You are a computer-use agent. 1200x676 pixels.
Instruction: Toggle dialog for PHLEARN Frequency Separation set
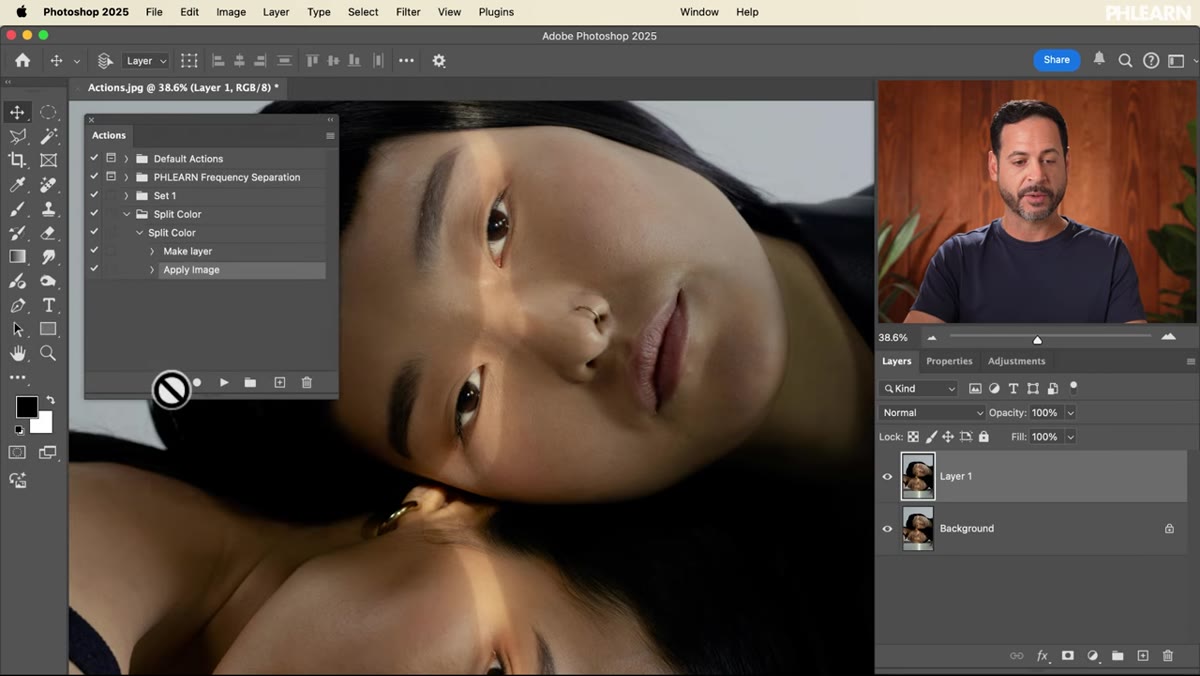pos(111,177)
